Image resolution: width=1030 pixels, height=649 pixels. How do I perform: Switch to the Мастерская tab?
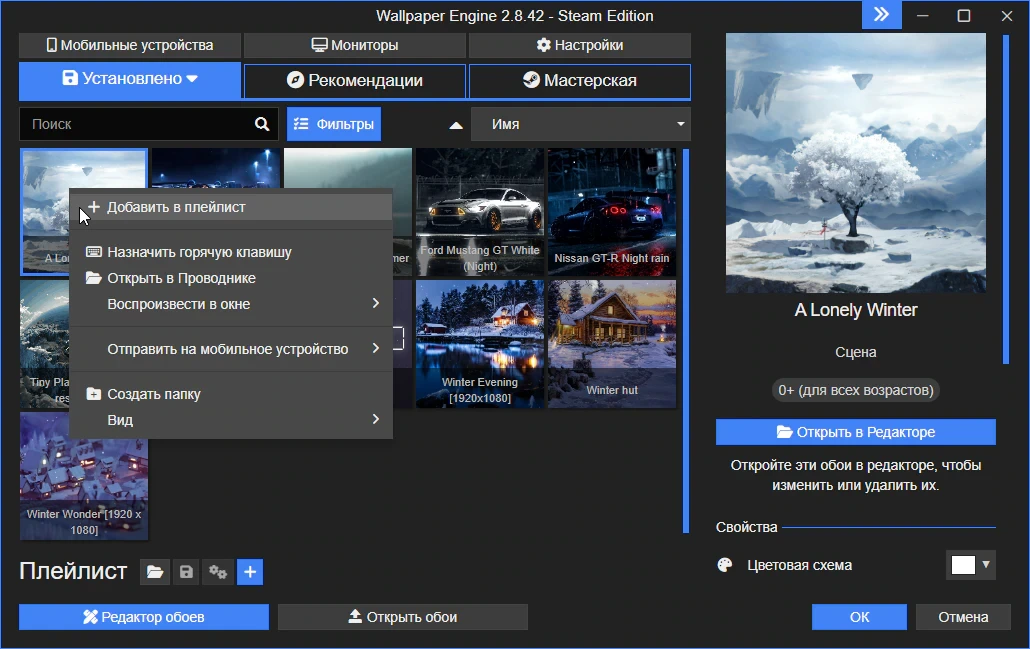[579, 80]
